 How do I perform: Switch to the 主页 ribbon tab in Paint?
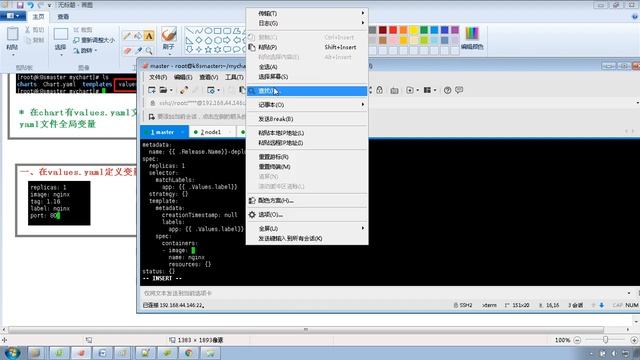(38, 17)
